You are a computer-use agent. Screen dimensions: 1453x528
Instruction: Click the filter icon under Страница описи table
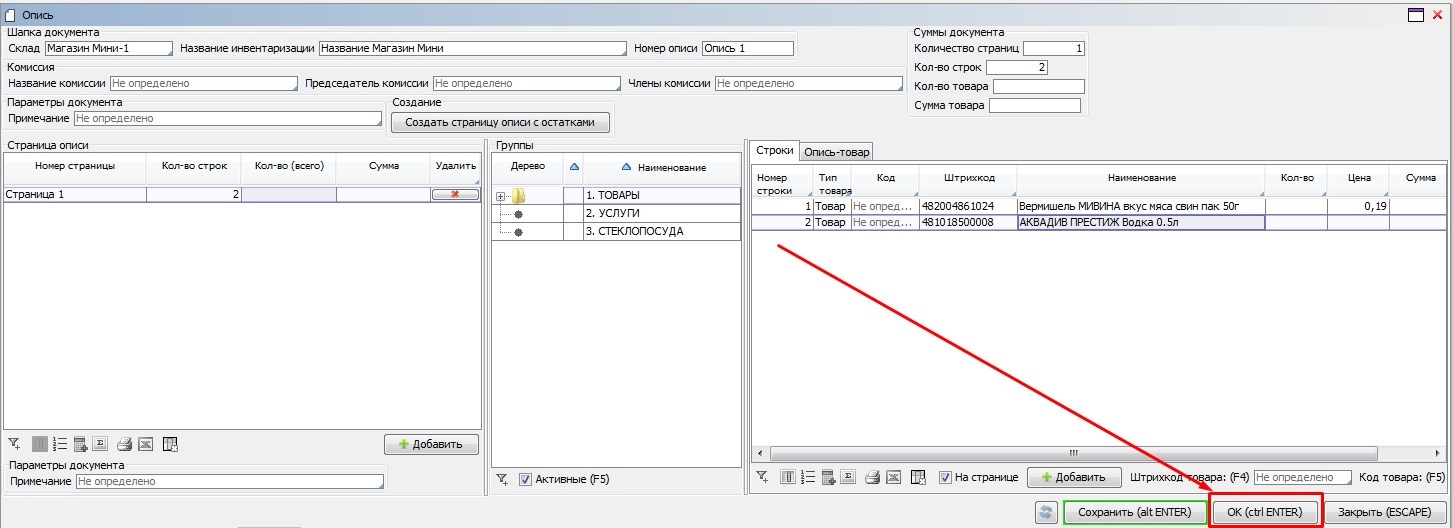click(x=13, y=444)
